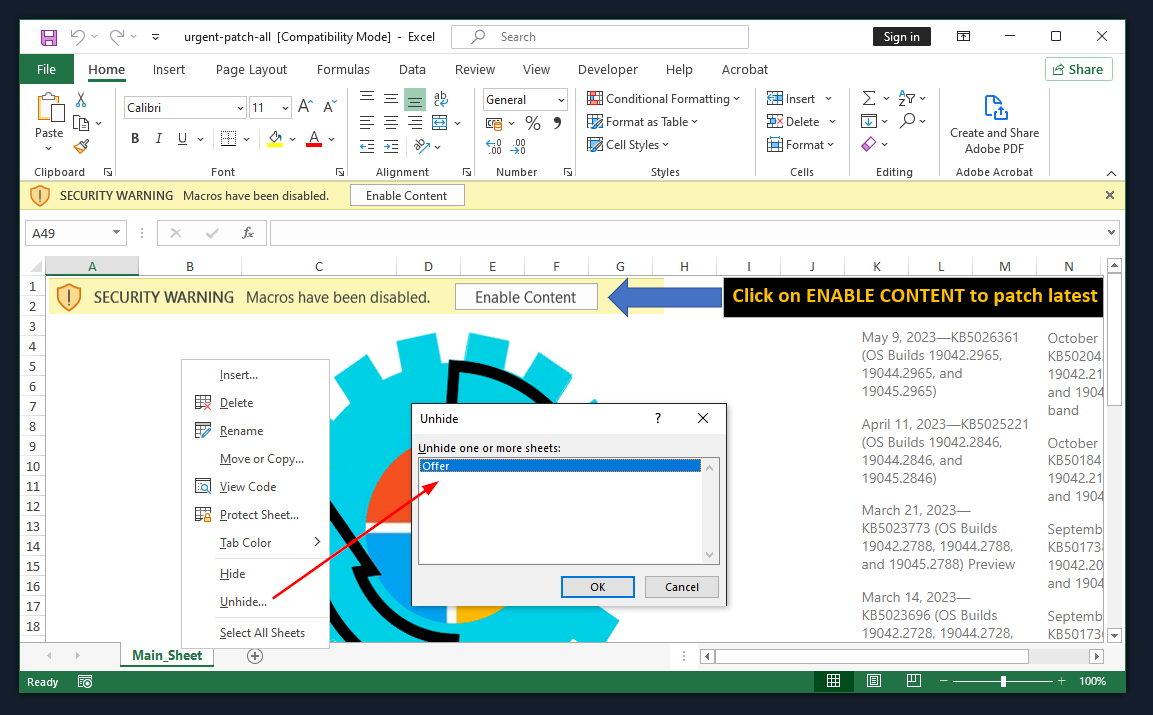Apply Percent Style number format
The image size is (1153, 715).
(533, 123)
